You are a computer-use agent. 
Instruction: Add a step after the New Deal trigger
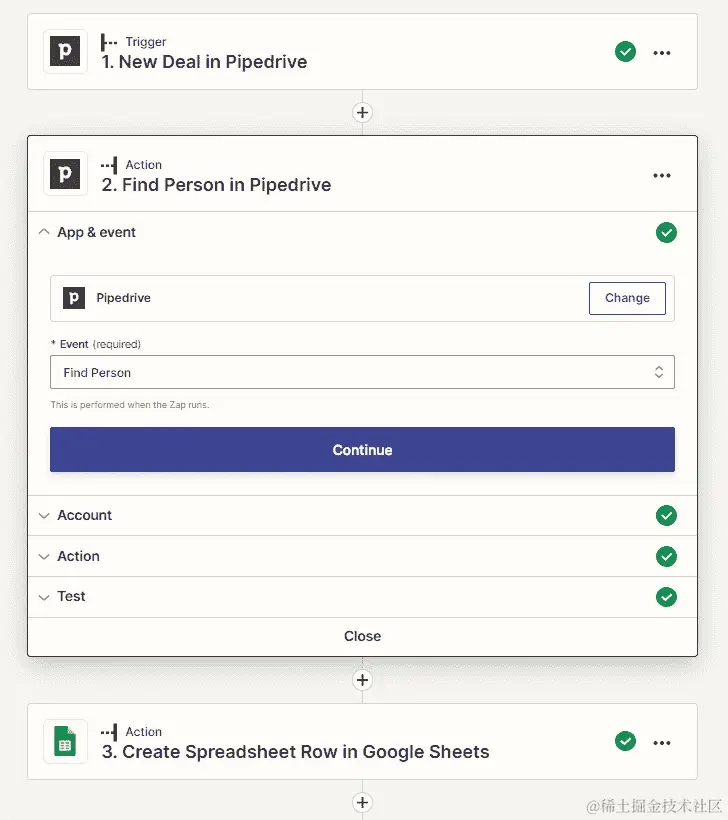pos(362,112)
